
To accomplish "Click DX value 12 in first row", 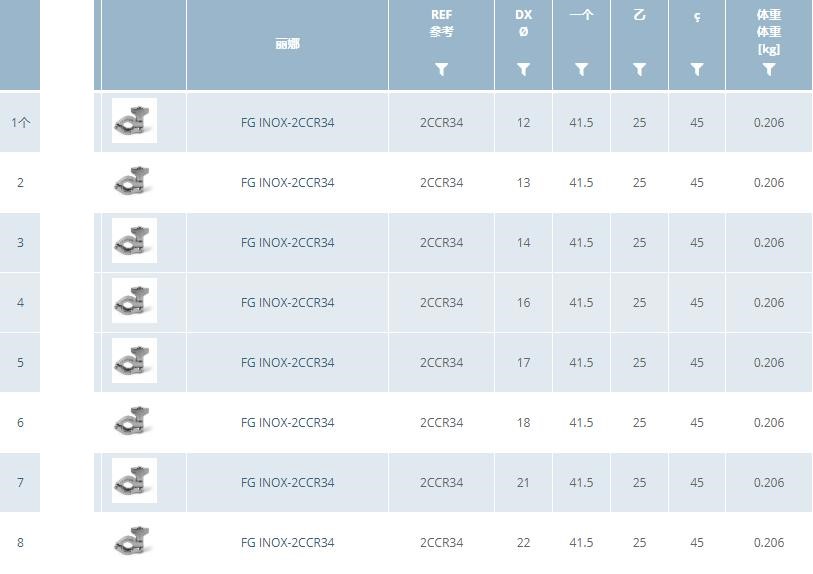I will [523, 123].
